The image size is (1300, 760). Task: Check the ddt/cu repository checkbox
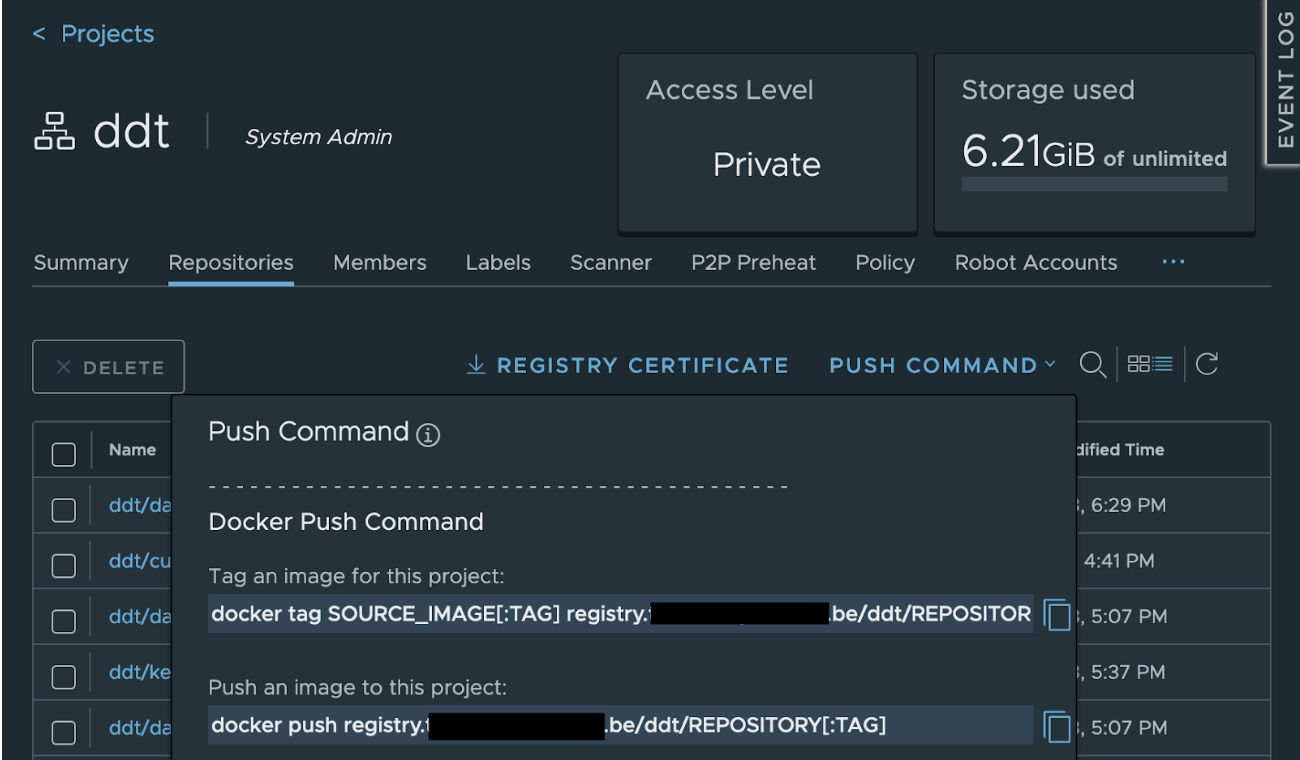coord(63,564)
